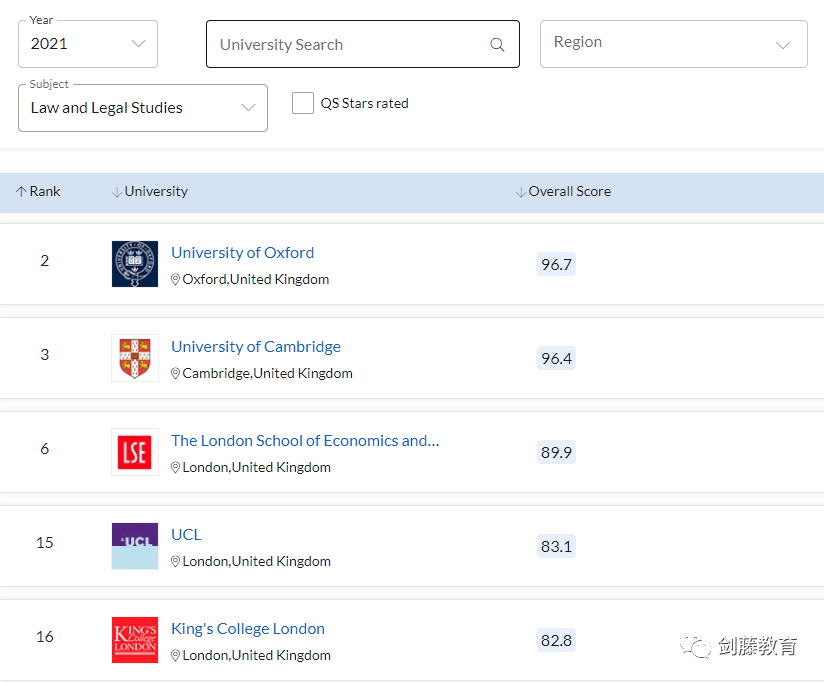Image resolution: width=824 pixels, height=682 pixels.
Task: Click London, United Kingdom text in King's College row
Action: pos(256,656)
